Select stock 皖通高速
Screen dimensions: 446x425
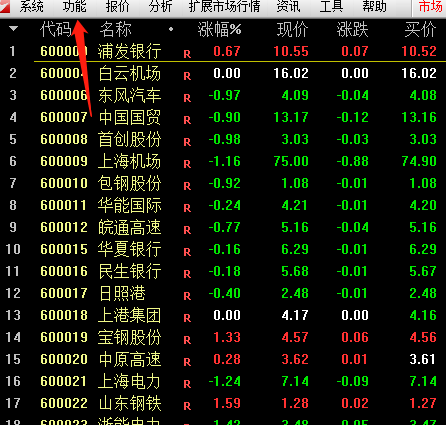click(x=130, y=227)
